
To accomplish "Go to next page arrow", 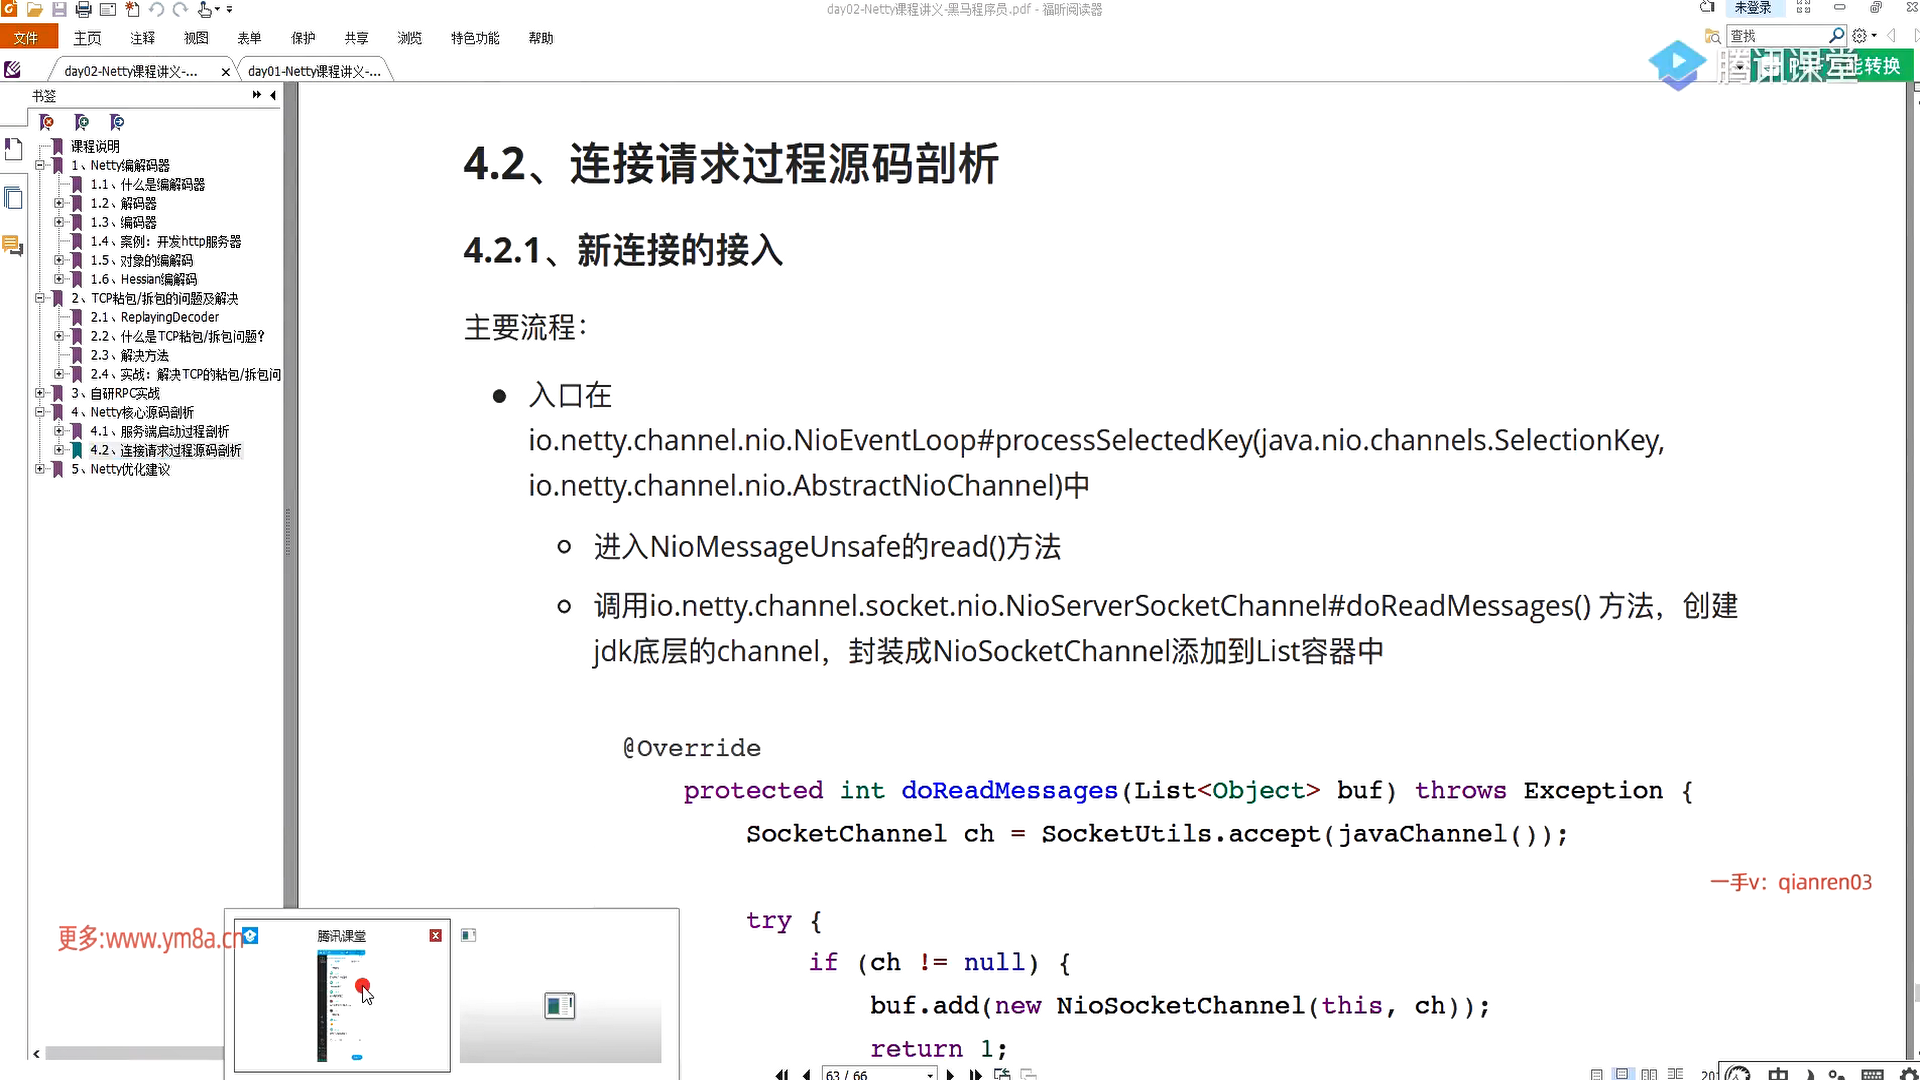I will [x=950, y=1074].
